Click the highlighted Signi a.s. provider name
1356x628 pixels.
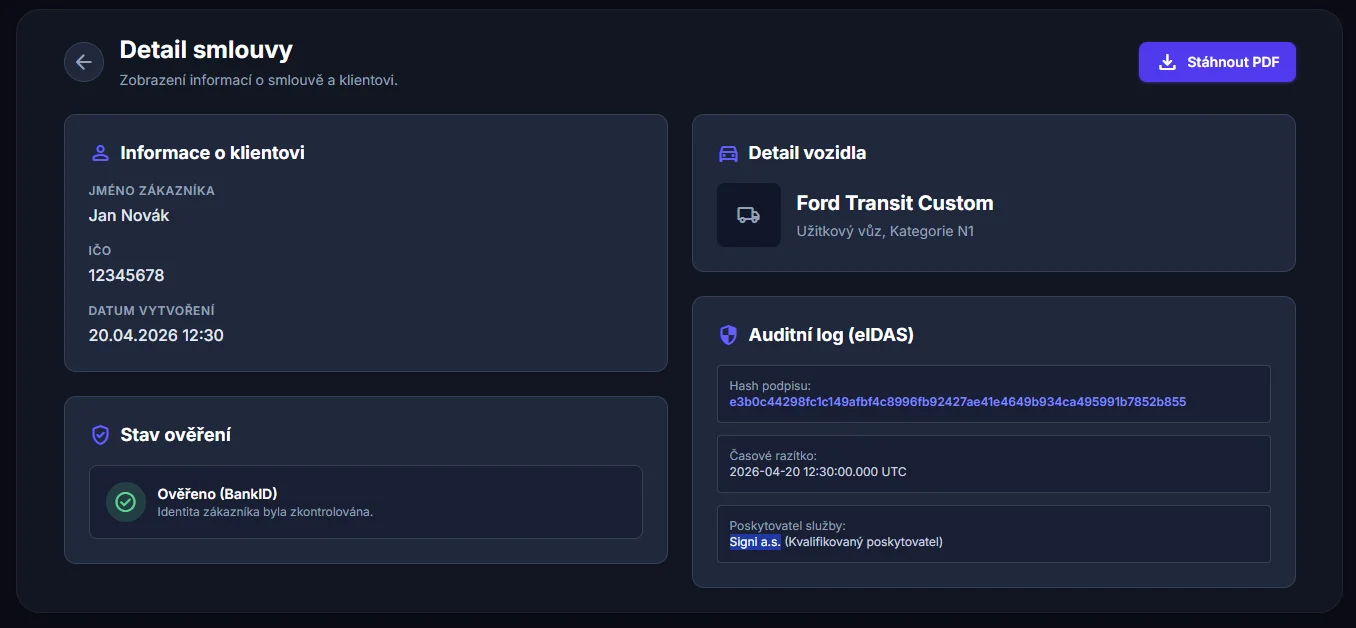755,542
